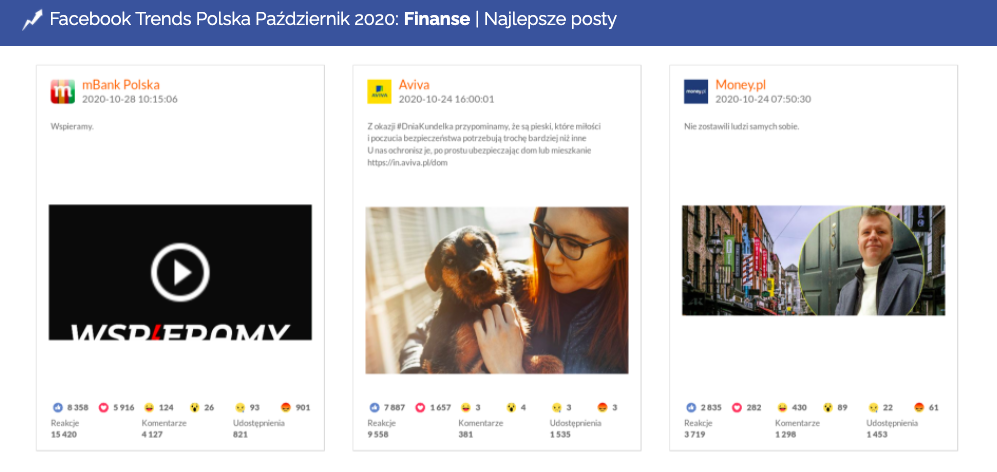This screenshot has width=997, height=472.
Task: Open the Aviva page name link
Action: coord(414,85)
